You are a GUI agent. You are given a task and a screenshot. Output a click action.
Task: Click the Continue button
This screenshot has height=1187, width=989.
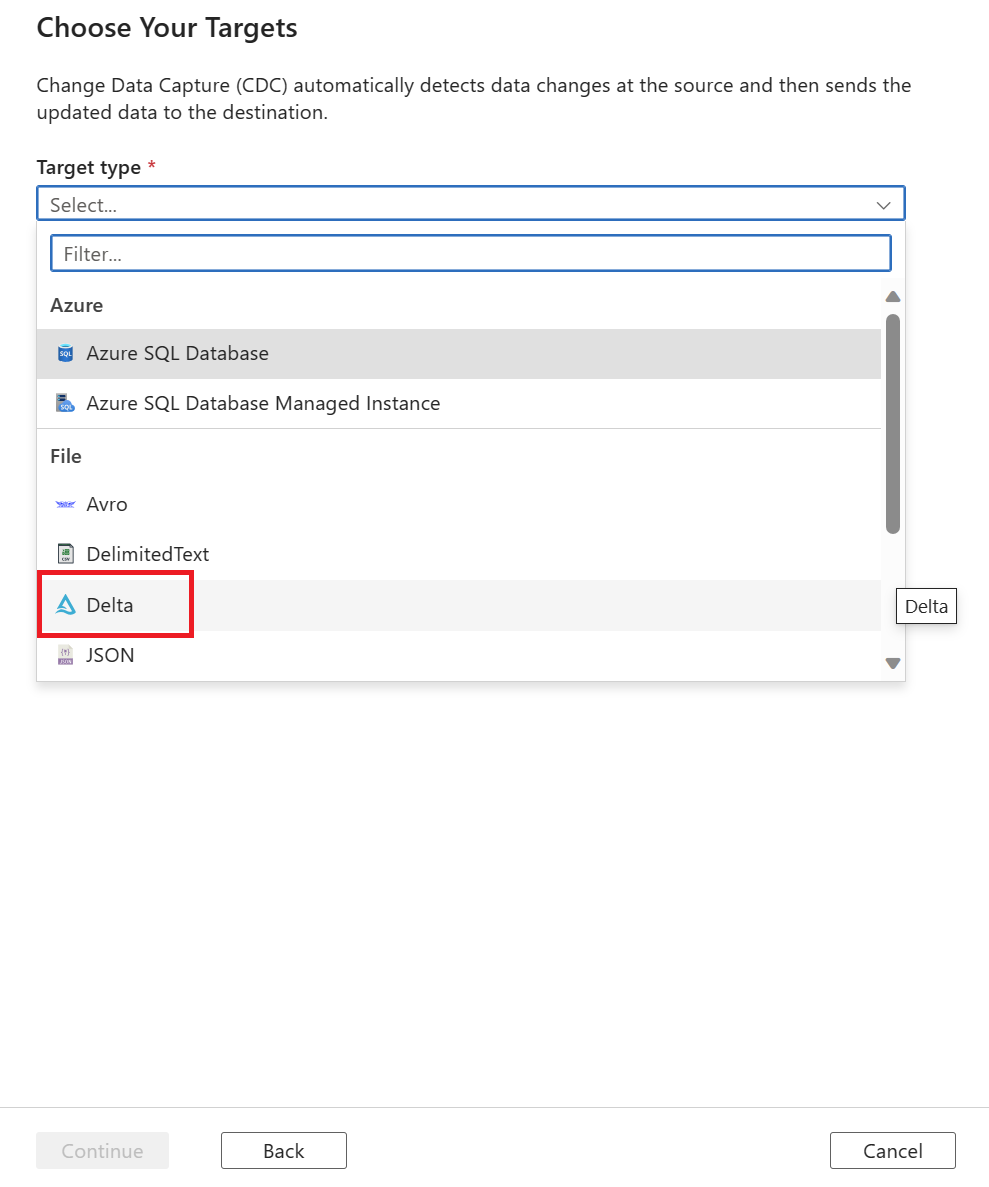(x=102, y=1150)
